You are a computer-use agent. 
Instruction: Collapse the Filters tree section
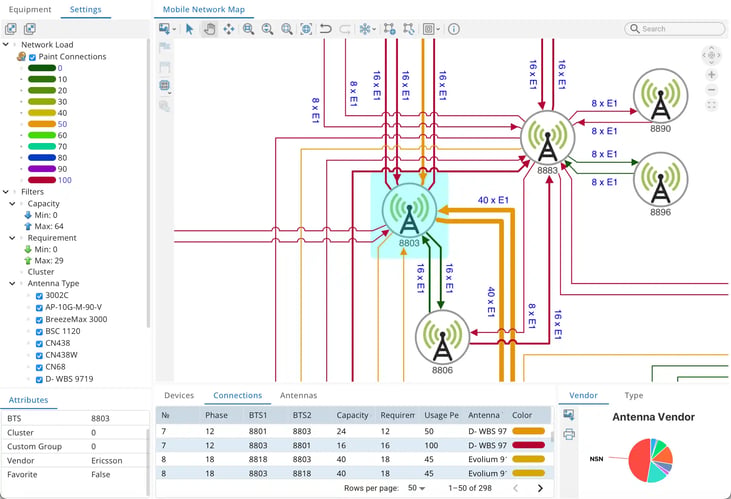click(6, 192)
